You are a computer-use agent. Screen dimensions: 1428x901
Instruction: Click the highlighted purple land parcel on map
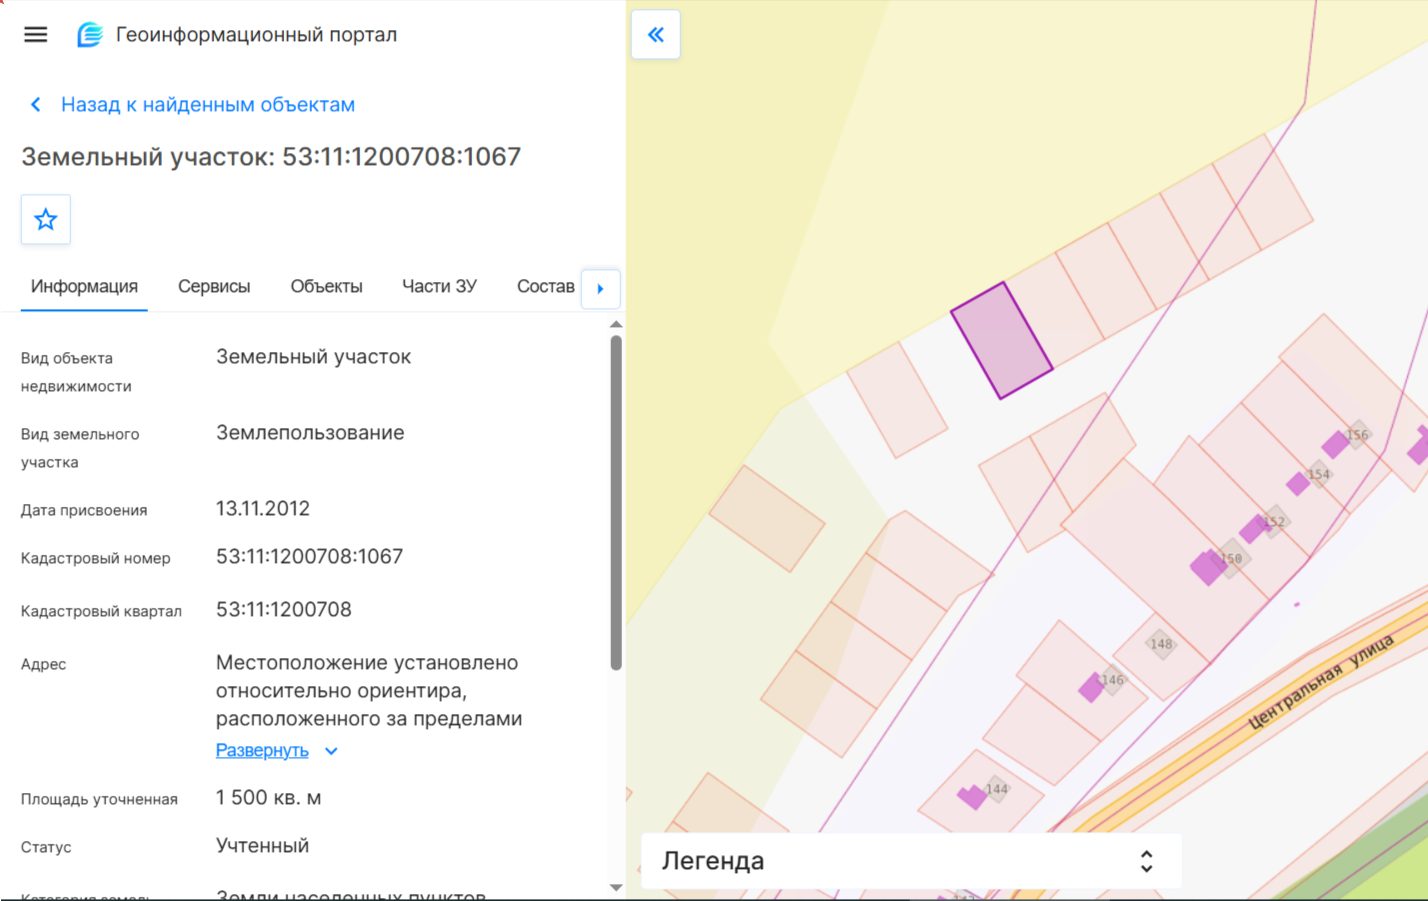click(x=1001, y=341)
